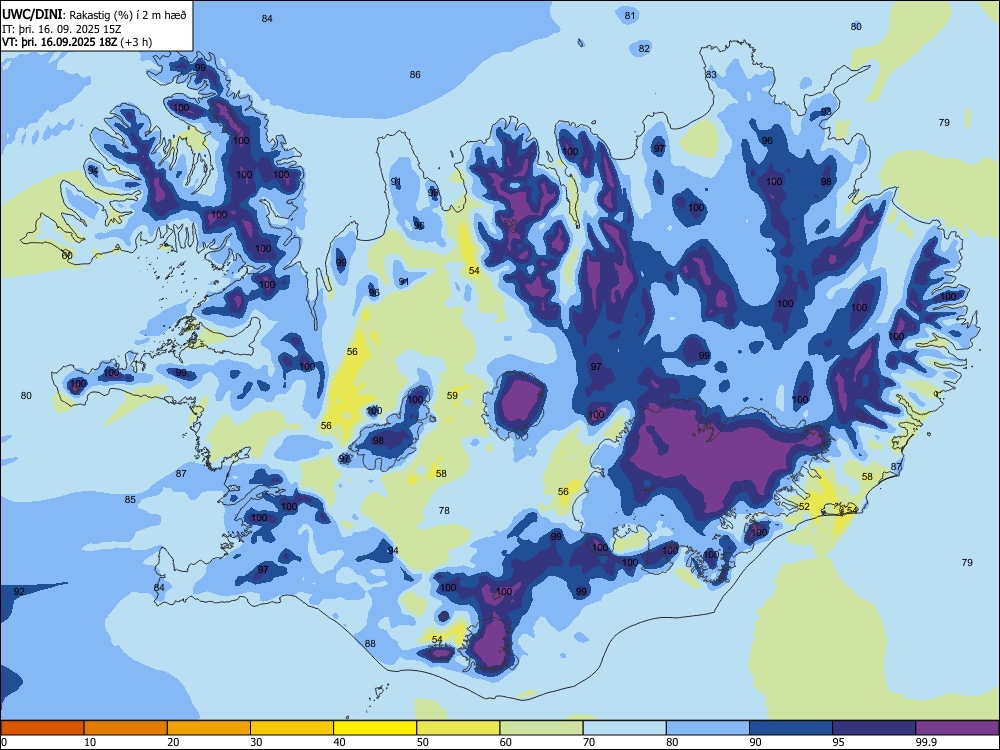
Task: Click the humidity value 81 on the map
Action: (630, 15)
